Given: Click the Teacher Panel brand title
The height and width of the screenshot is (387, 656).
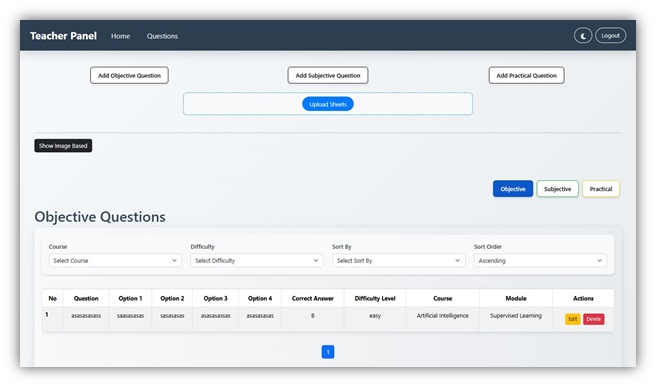Looking at the screenshot, I should click(x=63, y=36).
